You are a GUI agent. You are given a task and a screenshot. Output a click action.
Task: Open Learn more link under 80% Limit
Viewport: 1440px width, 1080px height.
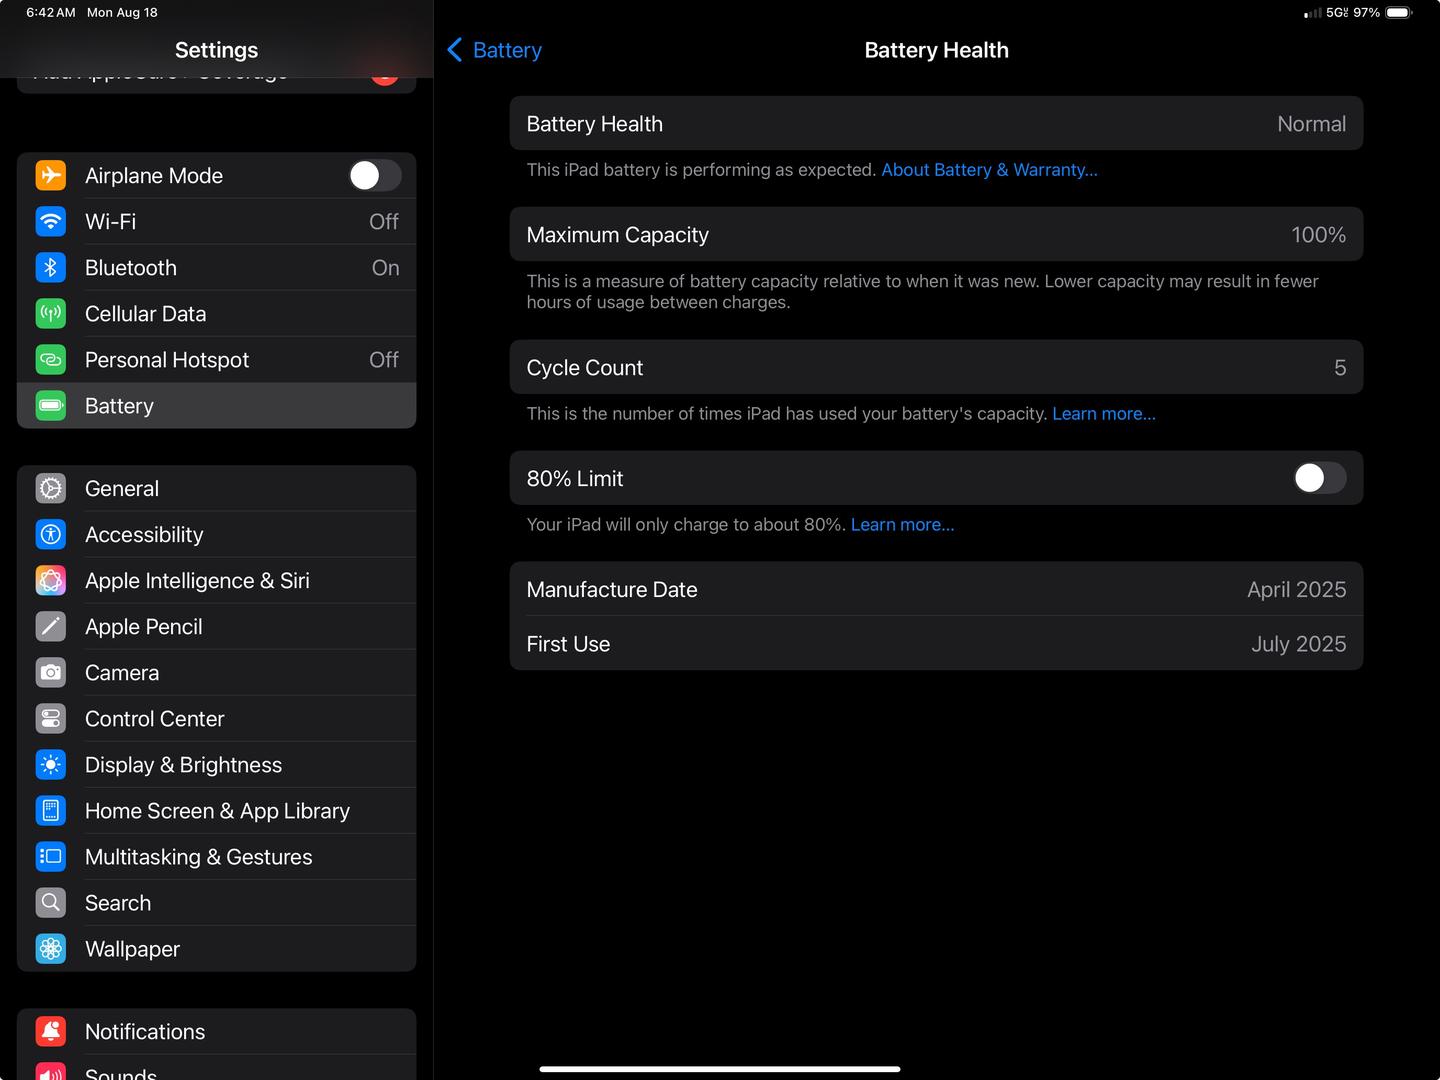click(x=902, y=525)
